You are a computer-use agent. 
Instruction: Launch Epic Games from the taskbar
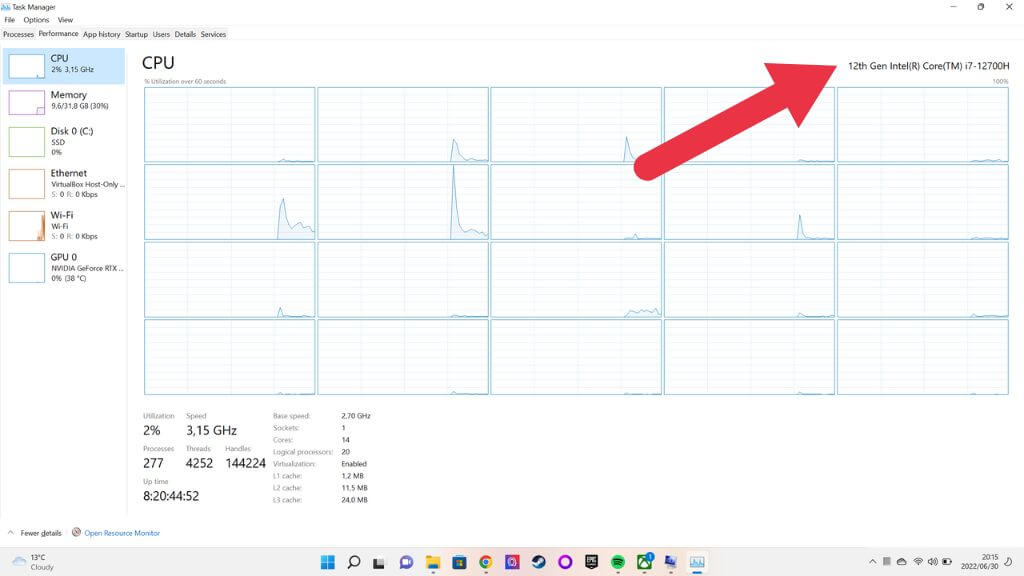click(x=591, y=562)
